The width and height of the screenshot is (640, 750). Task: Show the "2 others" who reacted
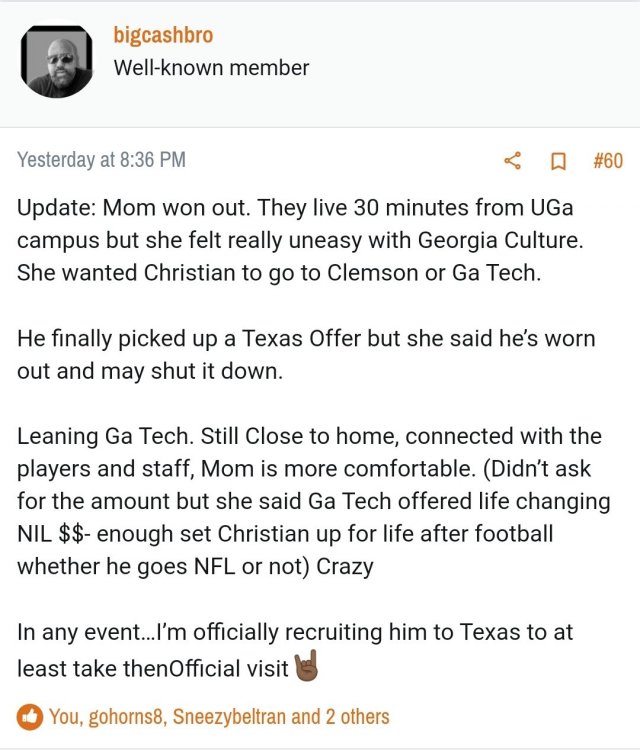click(357, 716)
